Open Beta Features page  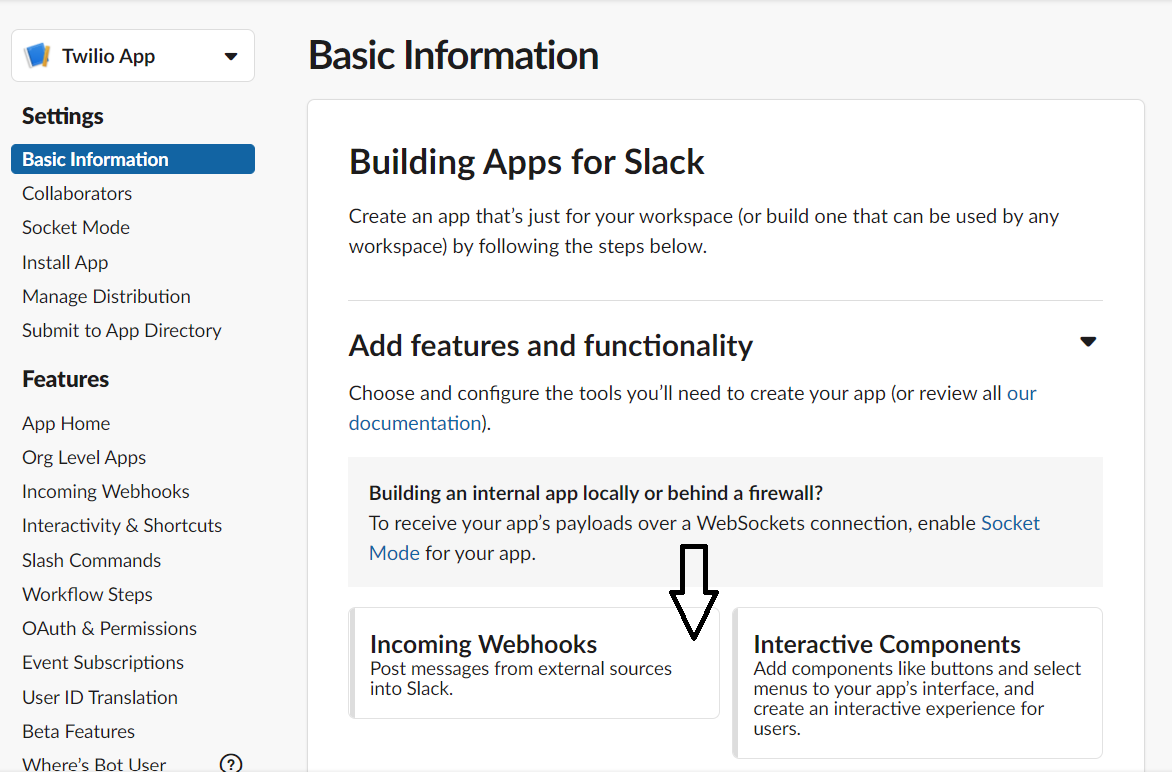(x=78, y=732)
